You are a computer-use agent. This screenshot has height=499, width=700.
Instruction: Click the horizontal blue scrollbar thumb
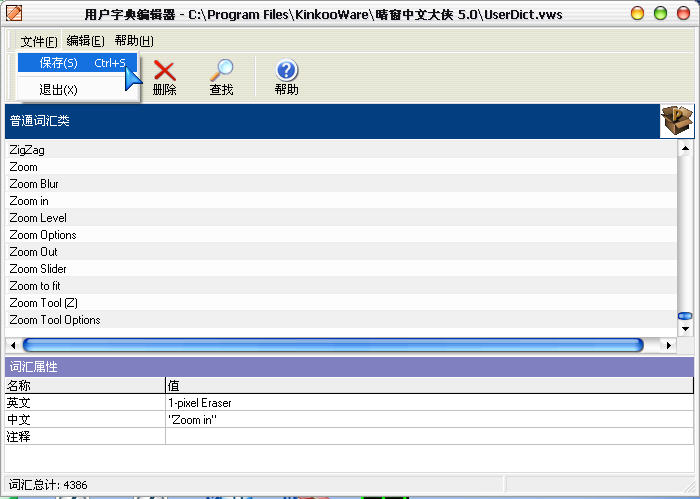333,345
